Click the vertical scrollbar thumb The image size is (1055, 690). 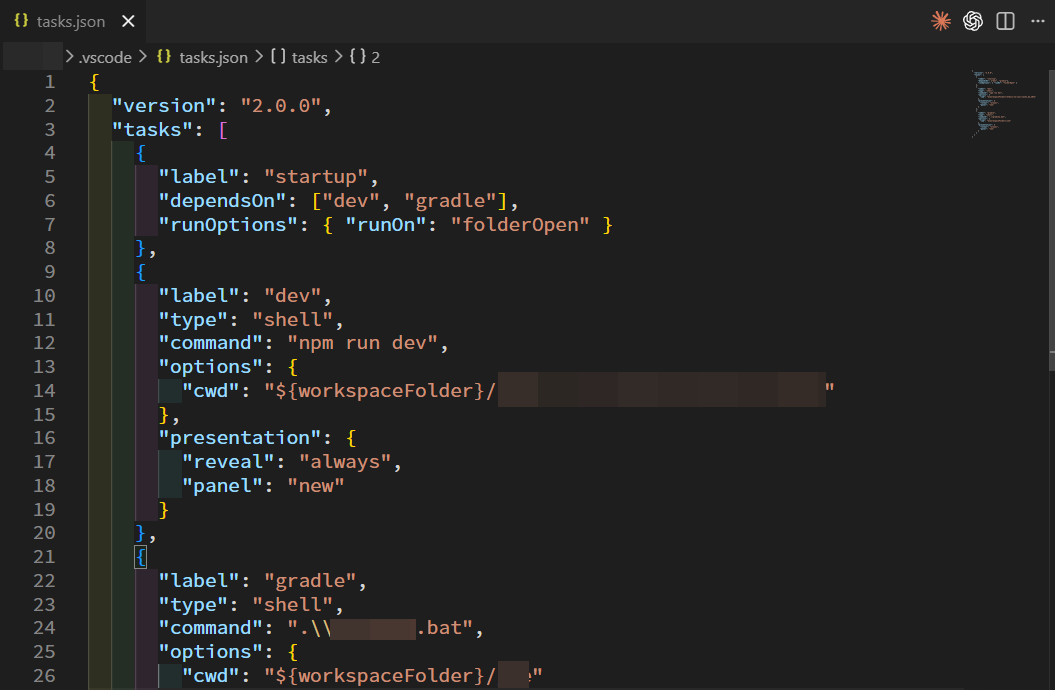[1050, 210]
